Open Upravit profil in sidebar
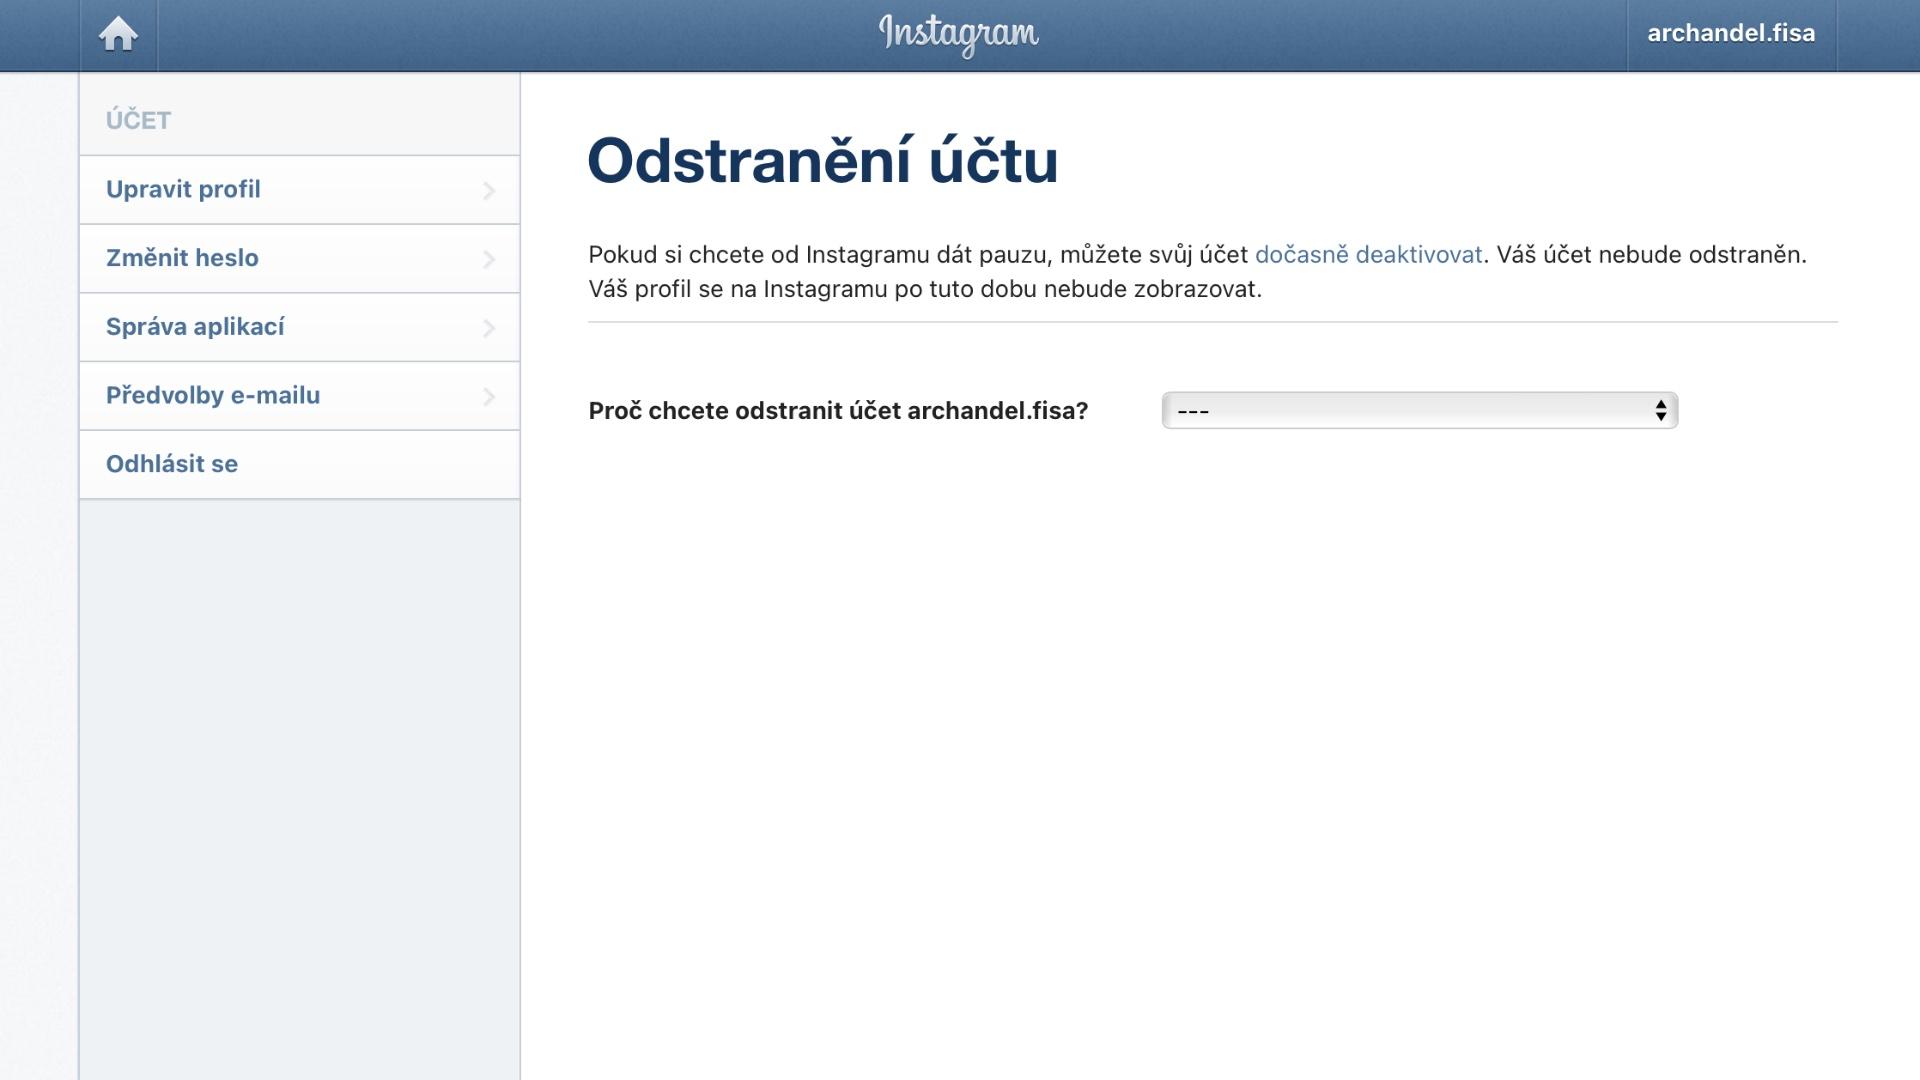 [299, 190]
